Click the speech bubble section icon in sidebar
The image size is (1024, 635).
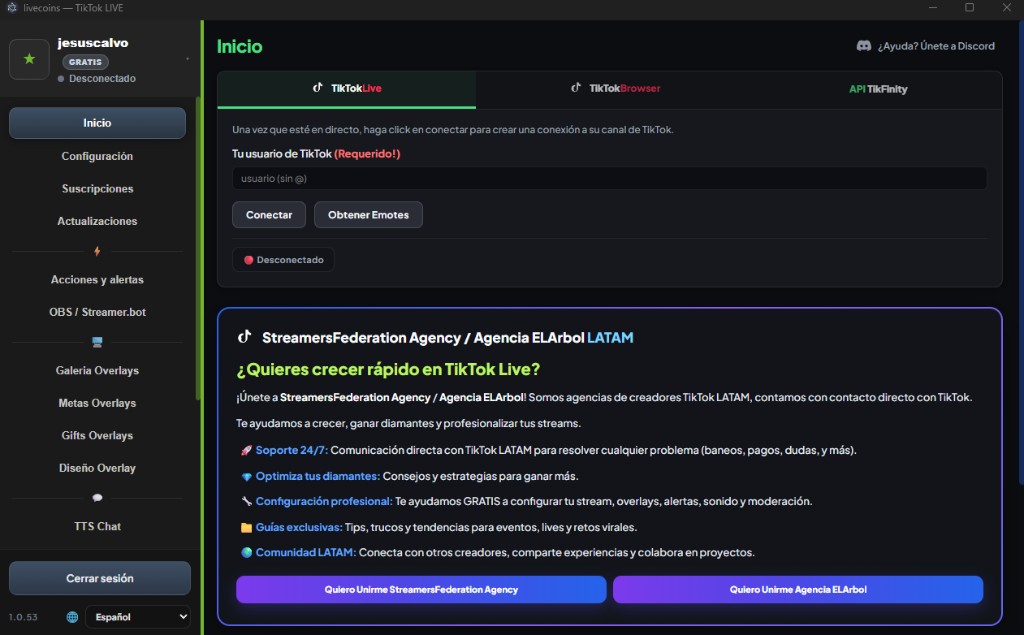coord(97,498)
